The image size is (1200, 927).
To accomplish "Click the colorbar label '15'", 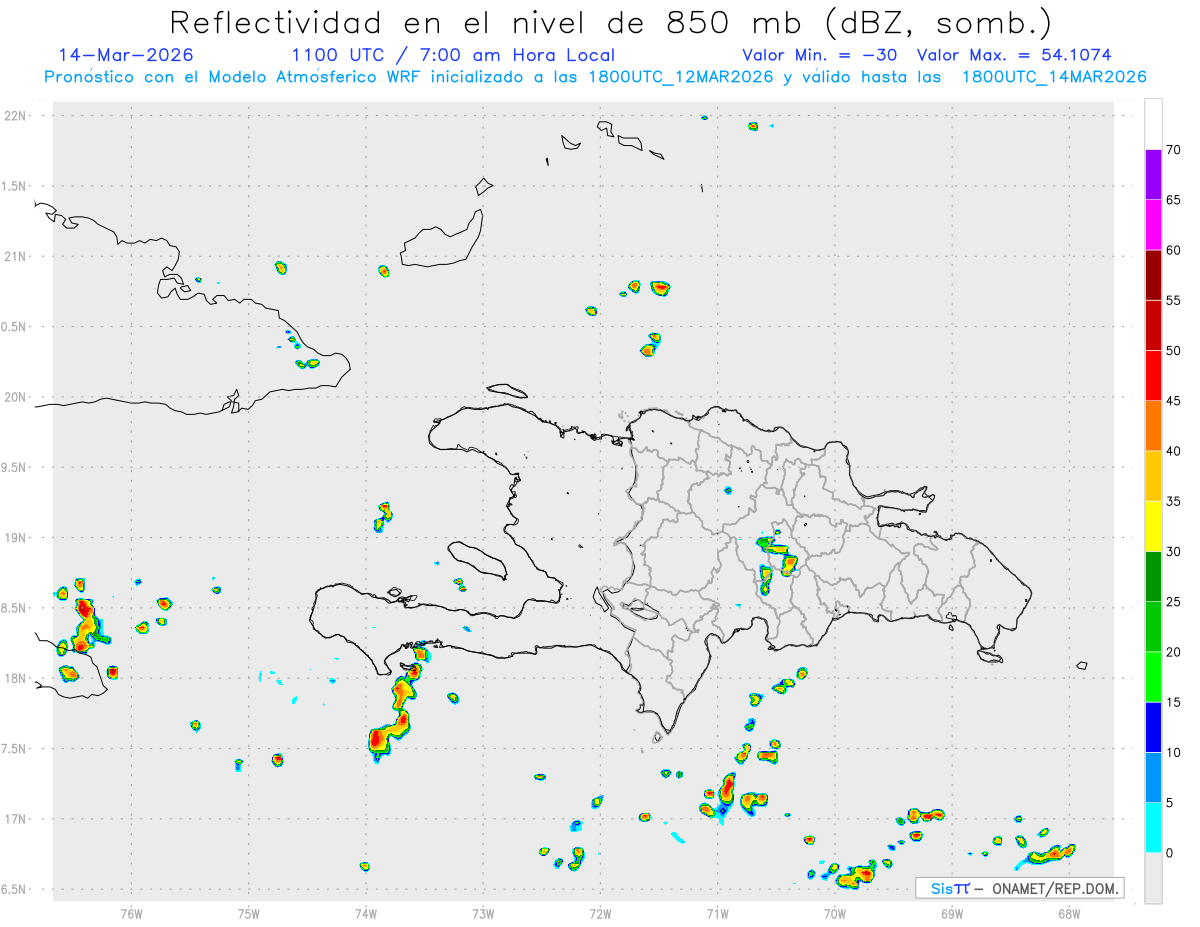I will pos(1173,702).
